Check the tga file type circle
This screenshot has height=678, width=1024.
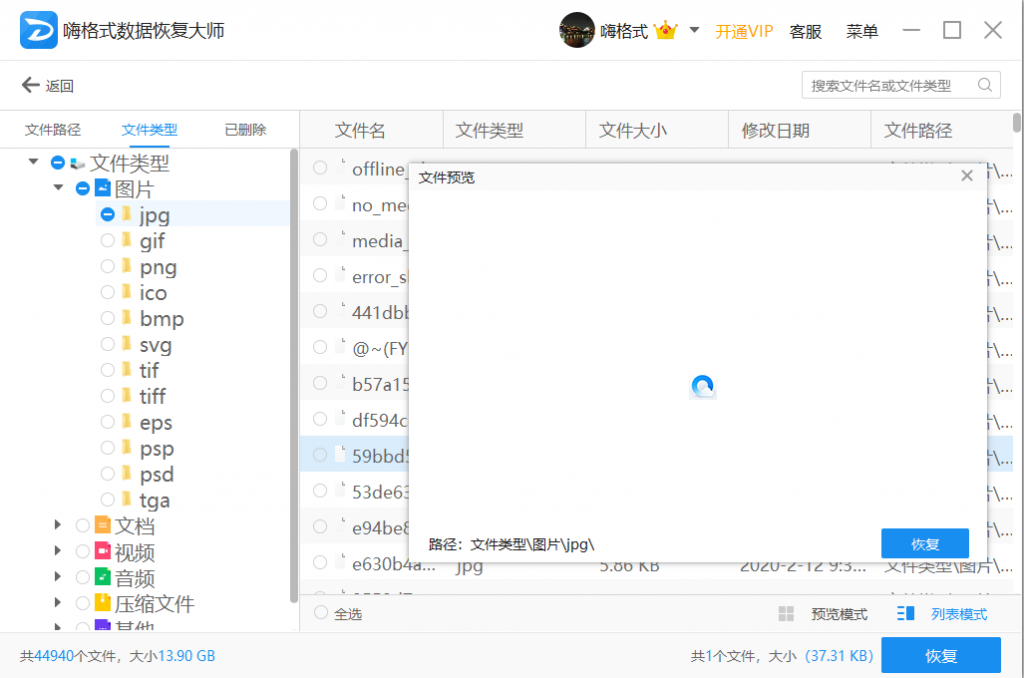coord(108,500)
